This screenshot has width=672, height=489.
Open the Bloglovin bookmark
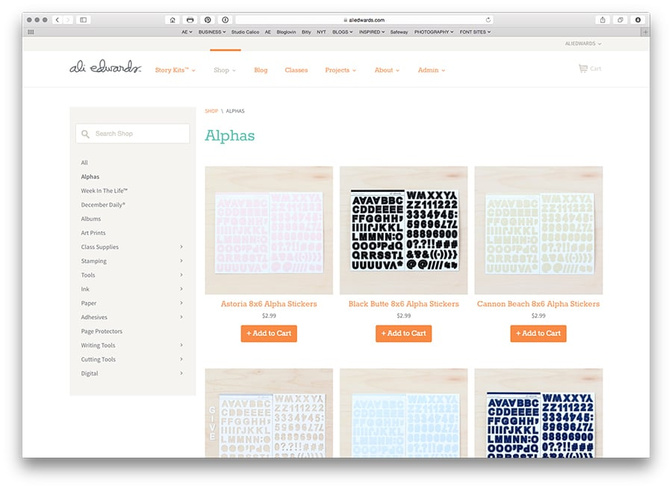286,32
